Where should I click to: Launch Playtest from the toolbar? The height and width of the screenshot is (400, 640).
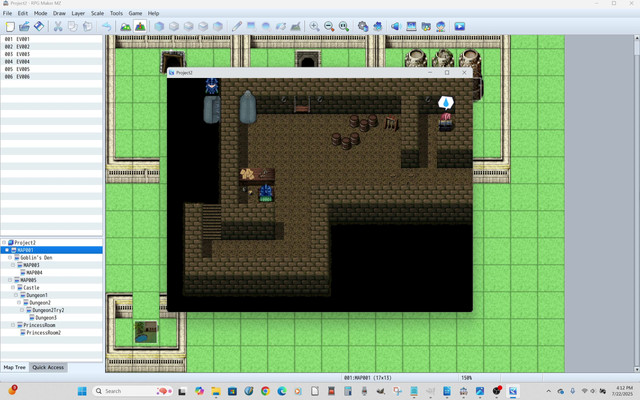(460, 27)
